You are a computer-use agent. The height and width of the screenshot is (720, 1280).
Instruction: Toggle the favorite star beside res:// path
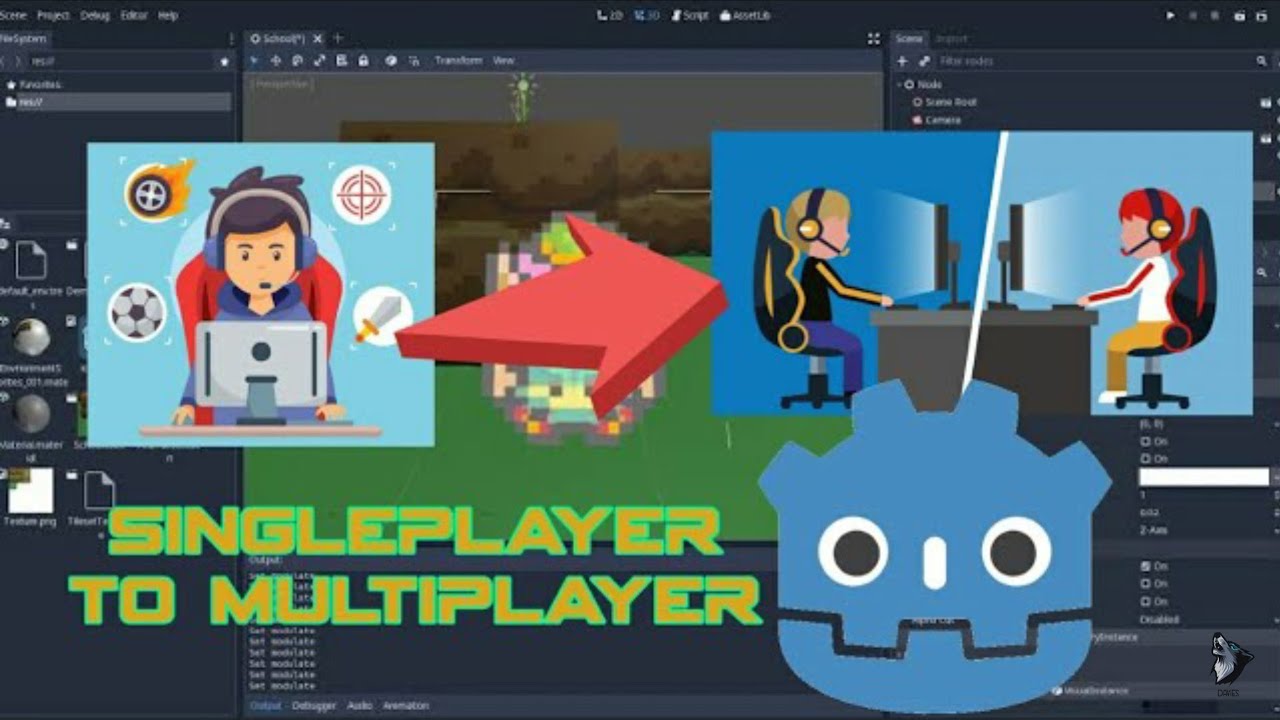click(x=224, y=61)
